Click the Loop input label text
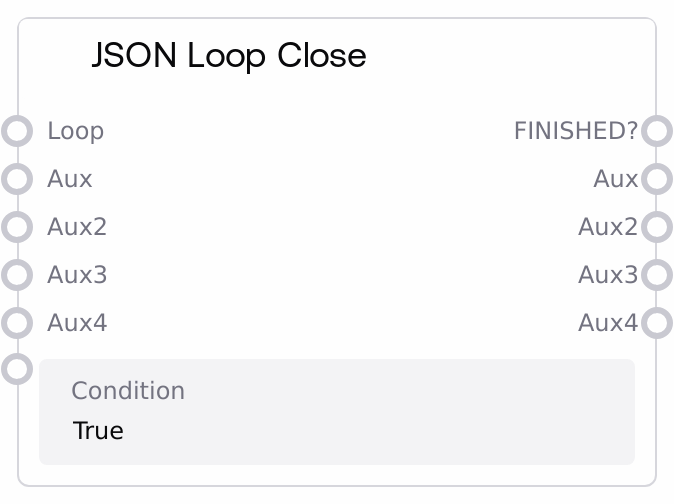Viewport: 674px width, 504px height. coord(75,131)
